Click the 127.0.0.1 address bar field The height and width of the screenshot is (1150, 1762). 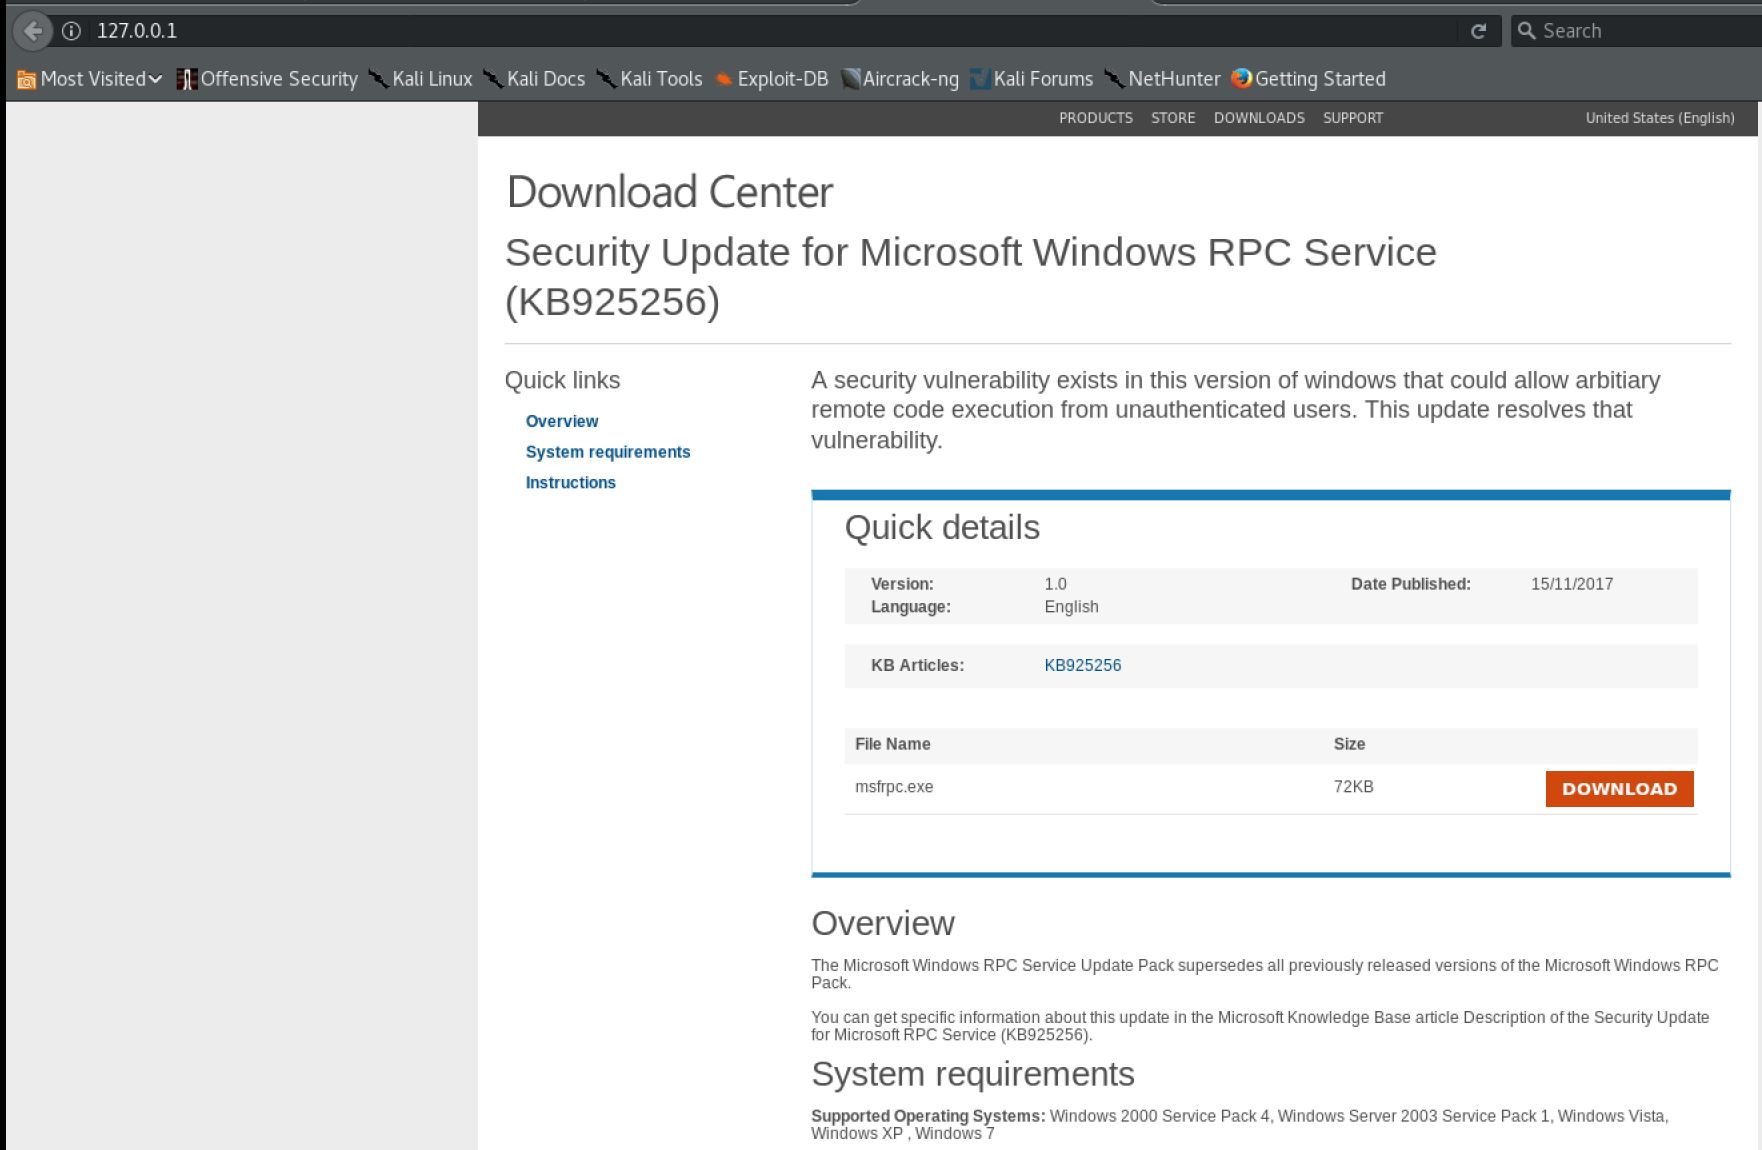700,31
